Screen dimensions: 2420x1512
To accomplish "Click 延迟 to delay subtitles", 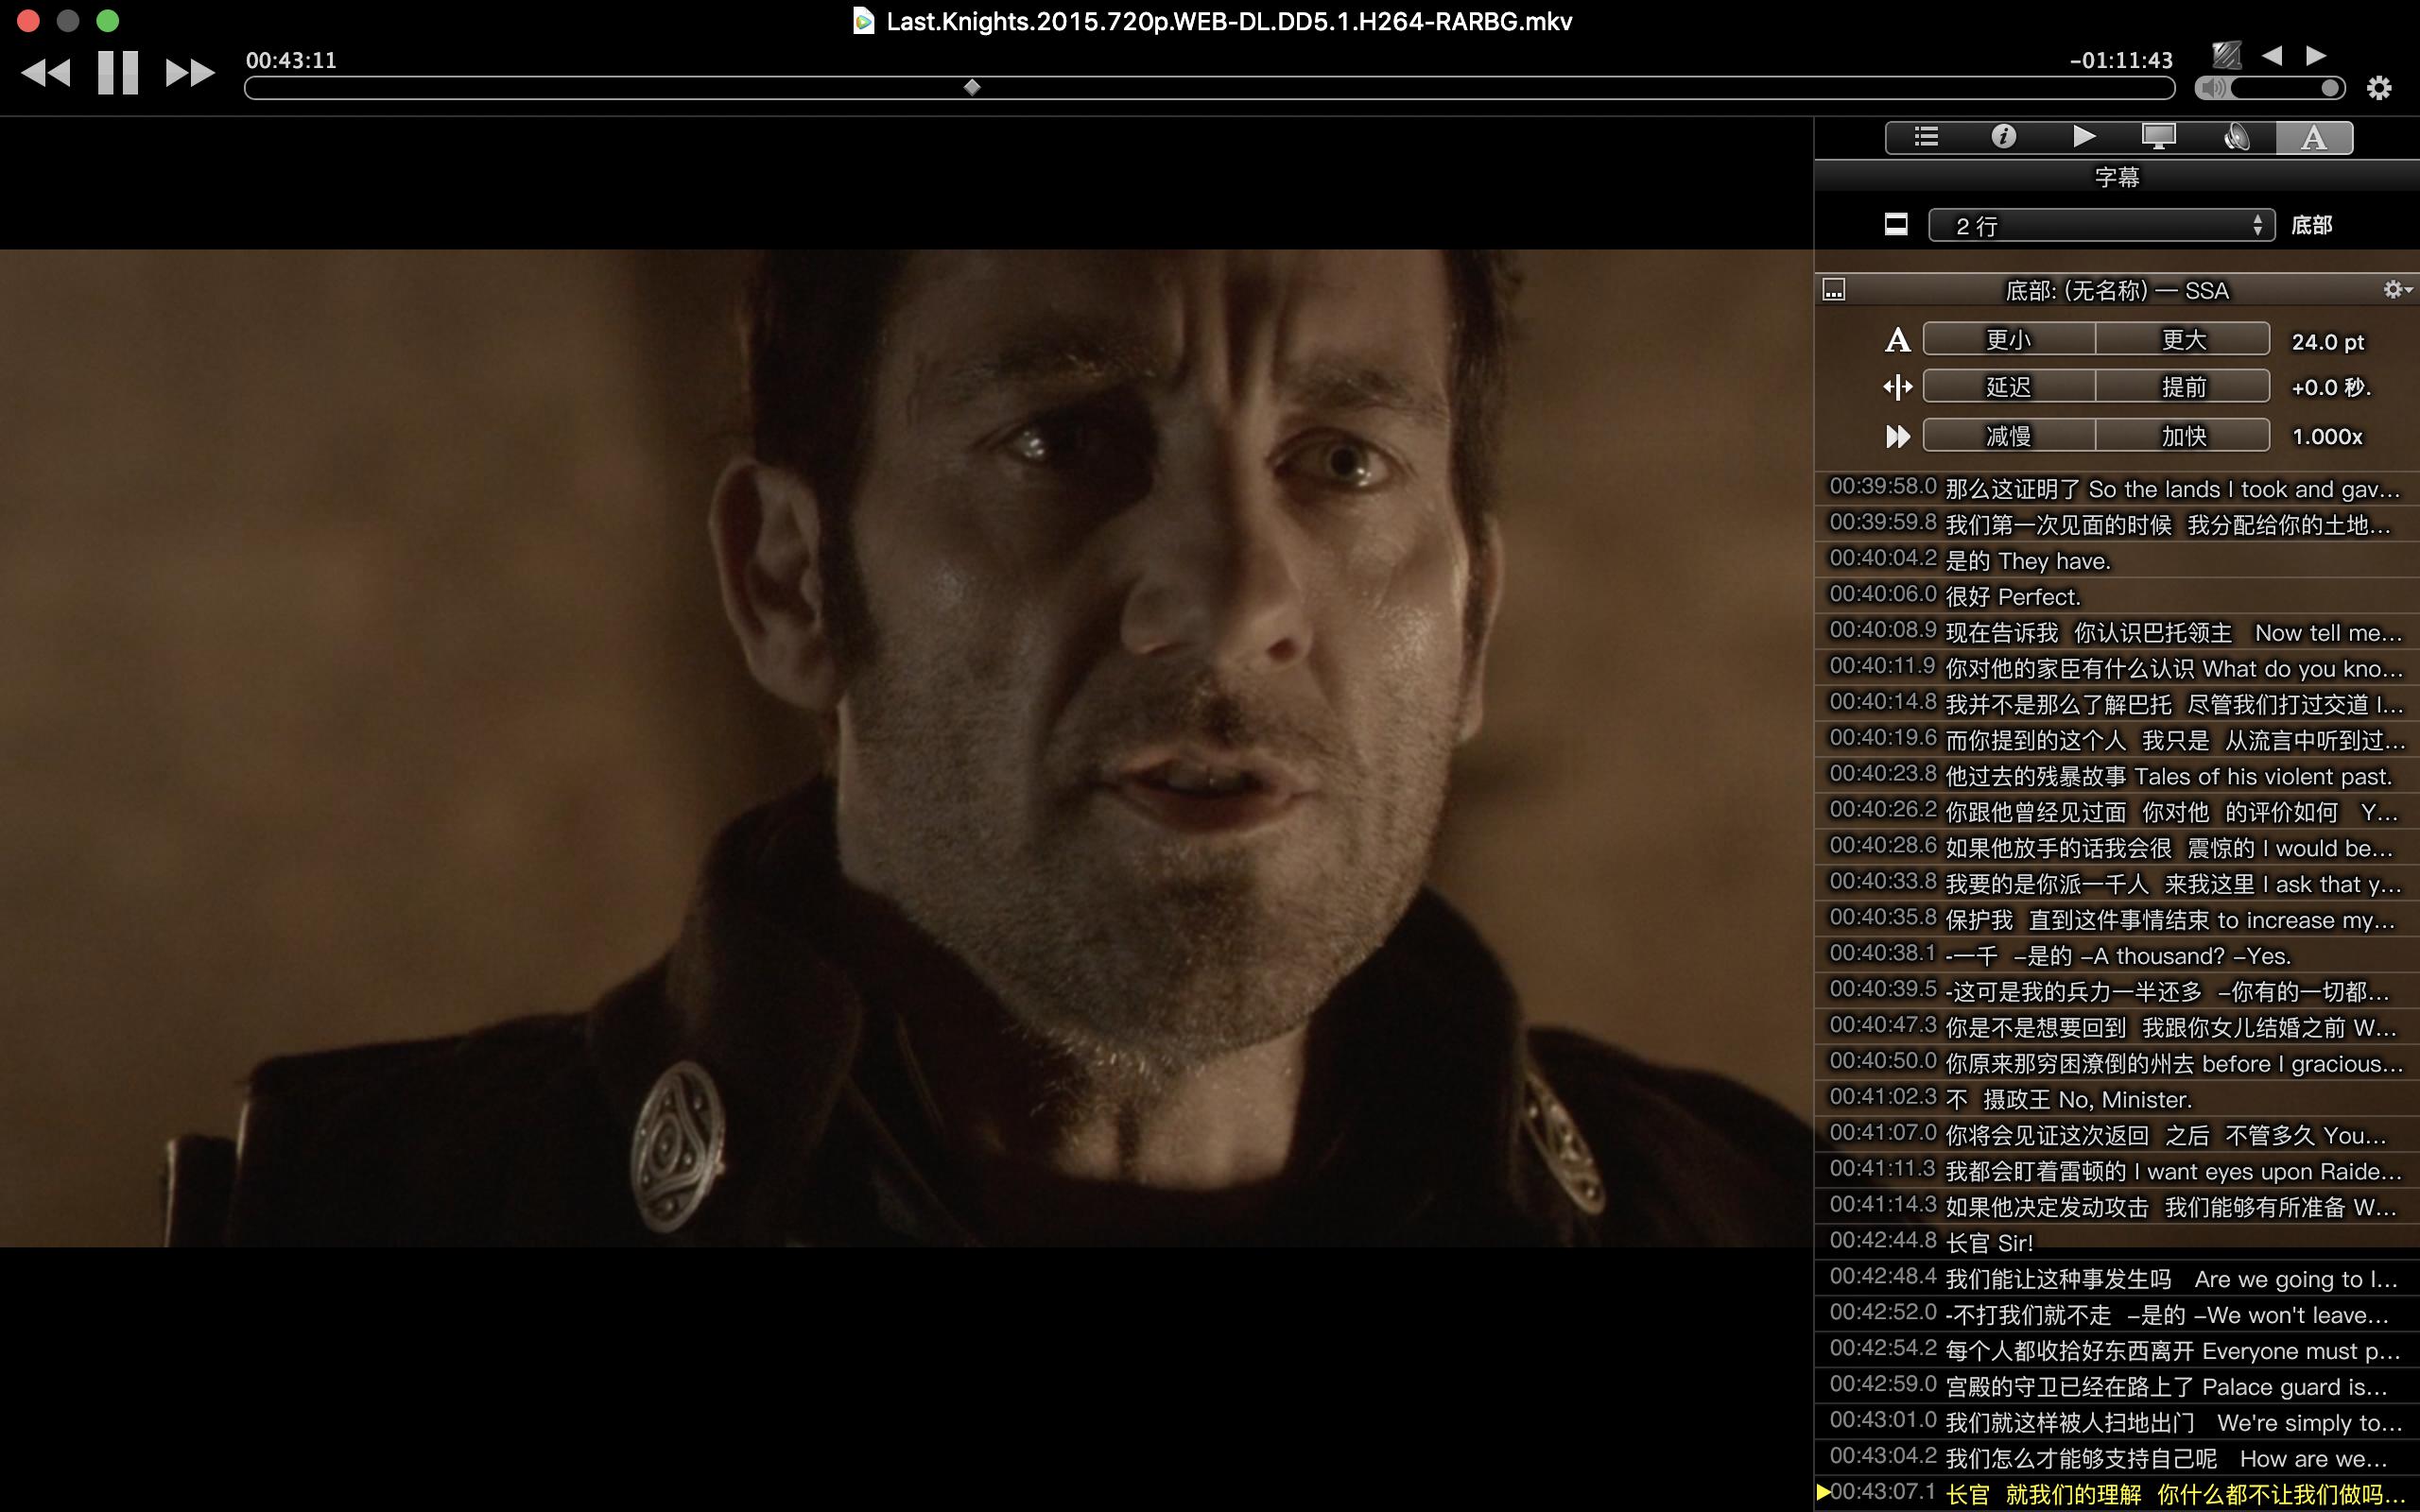I will (2008, 387).
